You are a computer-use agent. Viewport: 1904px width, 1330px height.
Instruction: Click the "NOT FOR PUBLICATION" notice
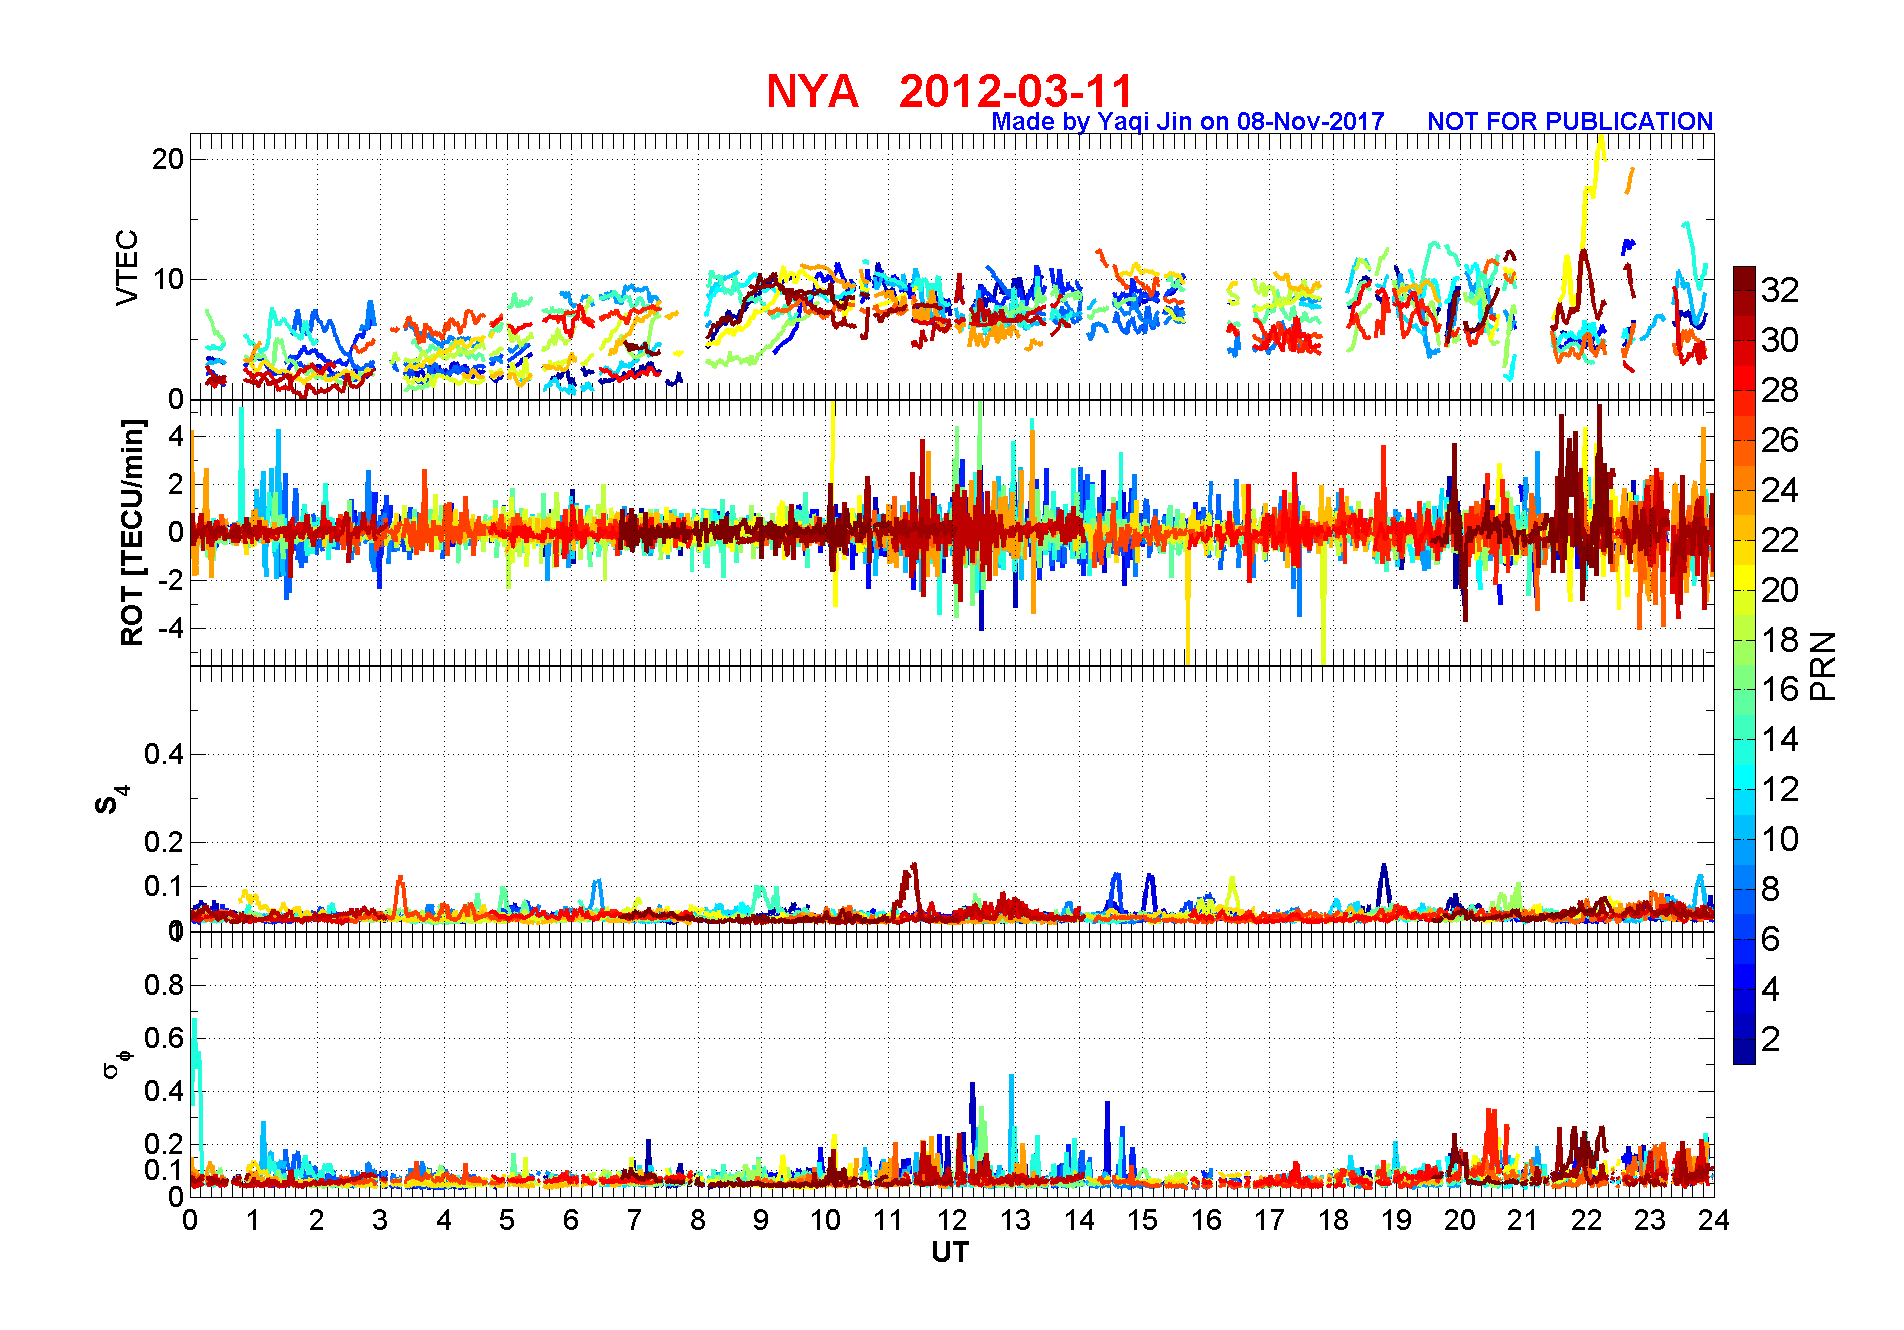1570,121
